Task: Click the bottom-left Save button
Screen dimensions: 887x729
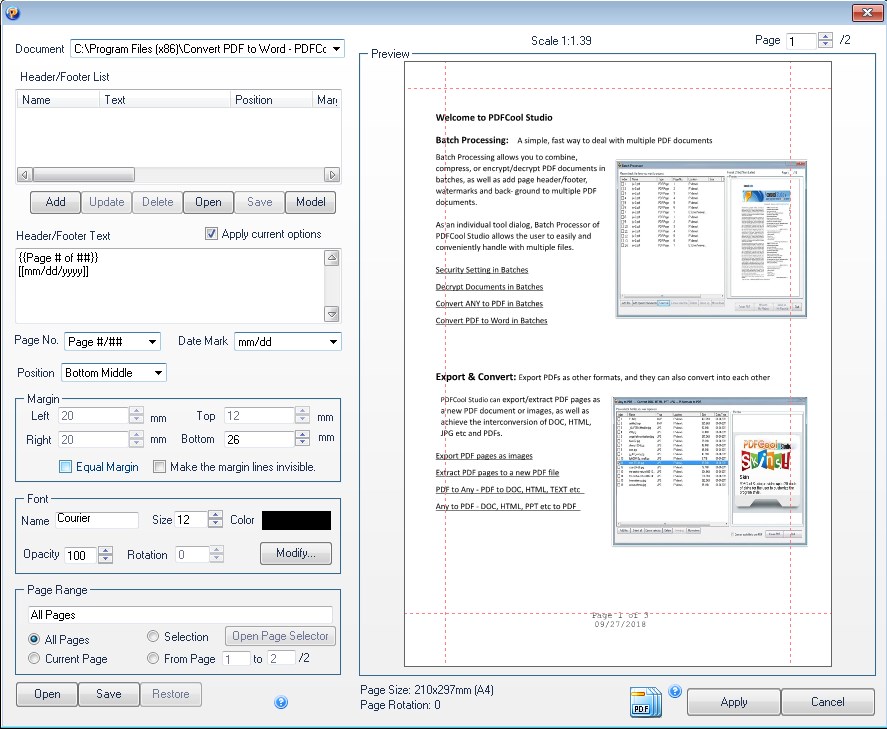Action: click(x=109, y=695)
